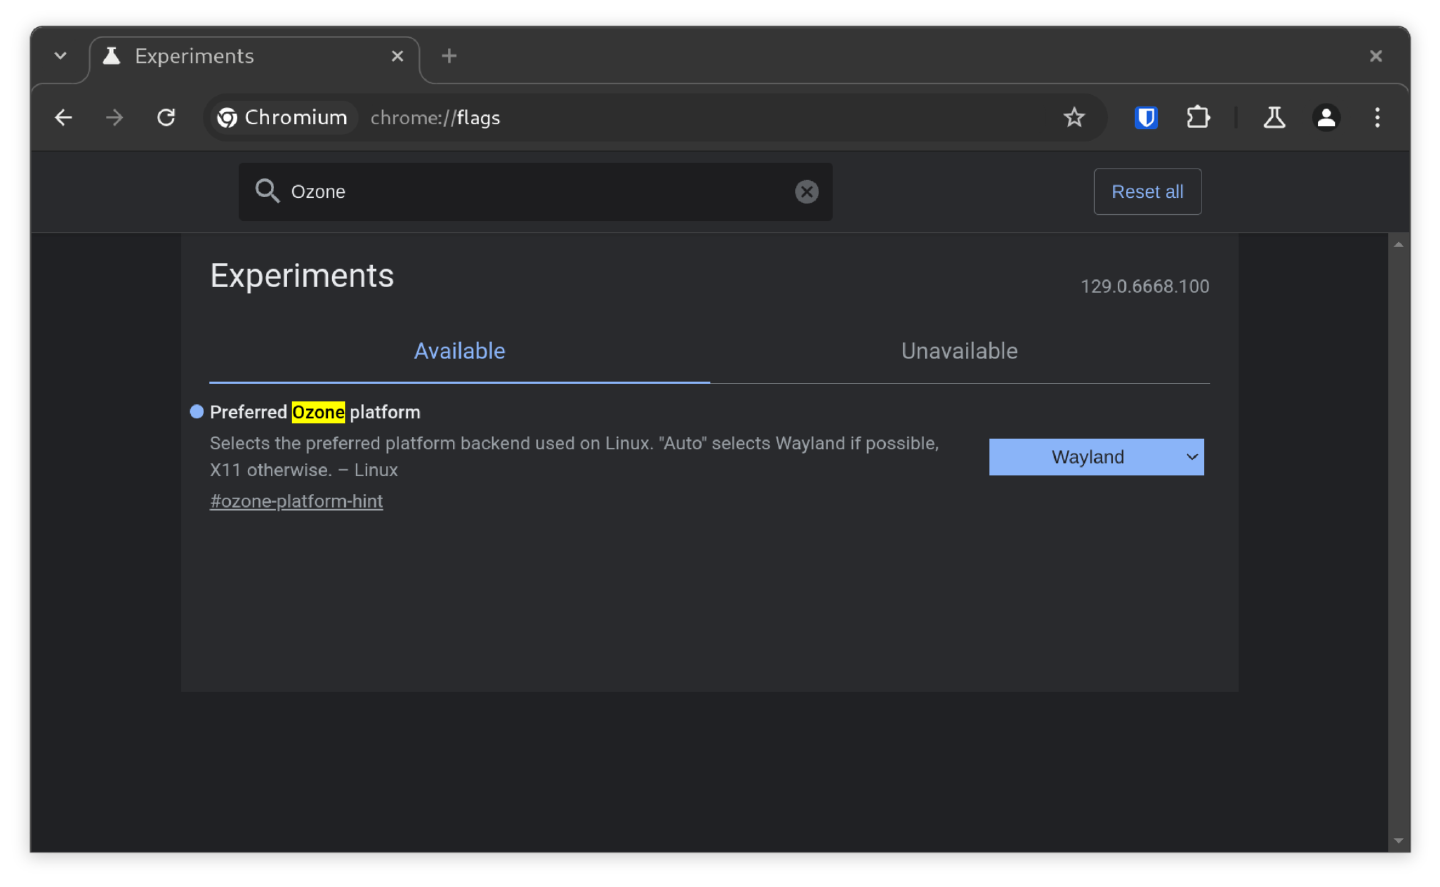1440x887 pixels.
Task: Switch to the Unavailable tab
Action: point(959,351)
